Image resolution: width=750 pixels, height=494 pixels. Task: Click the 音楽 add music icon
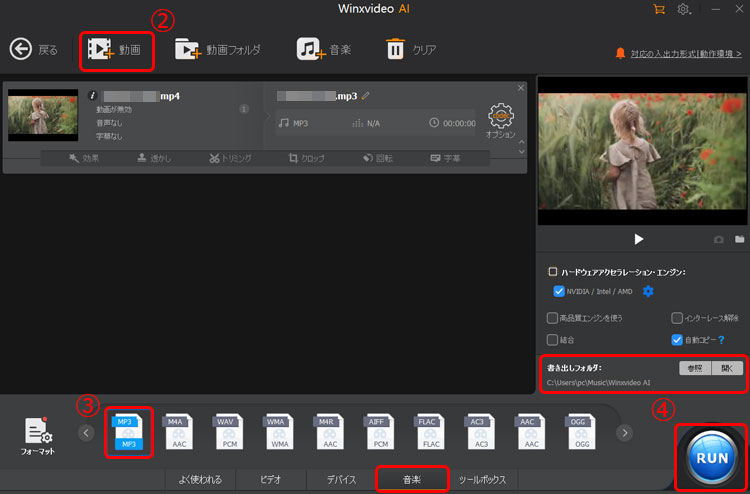pos(309,49)
